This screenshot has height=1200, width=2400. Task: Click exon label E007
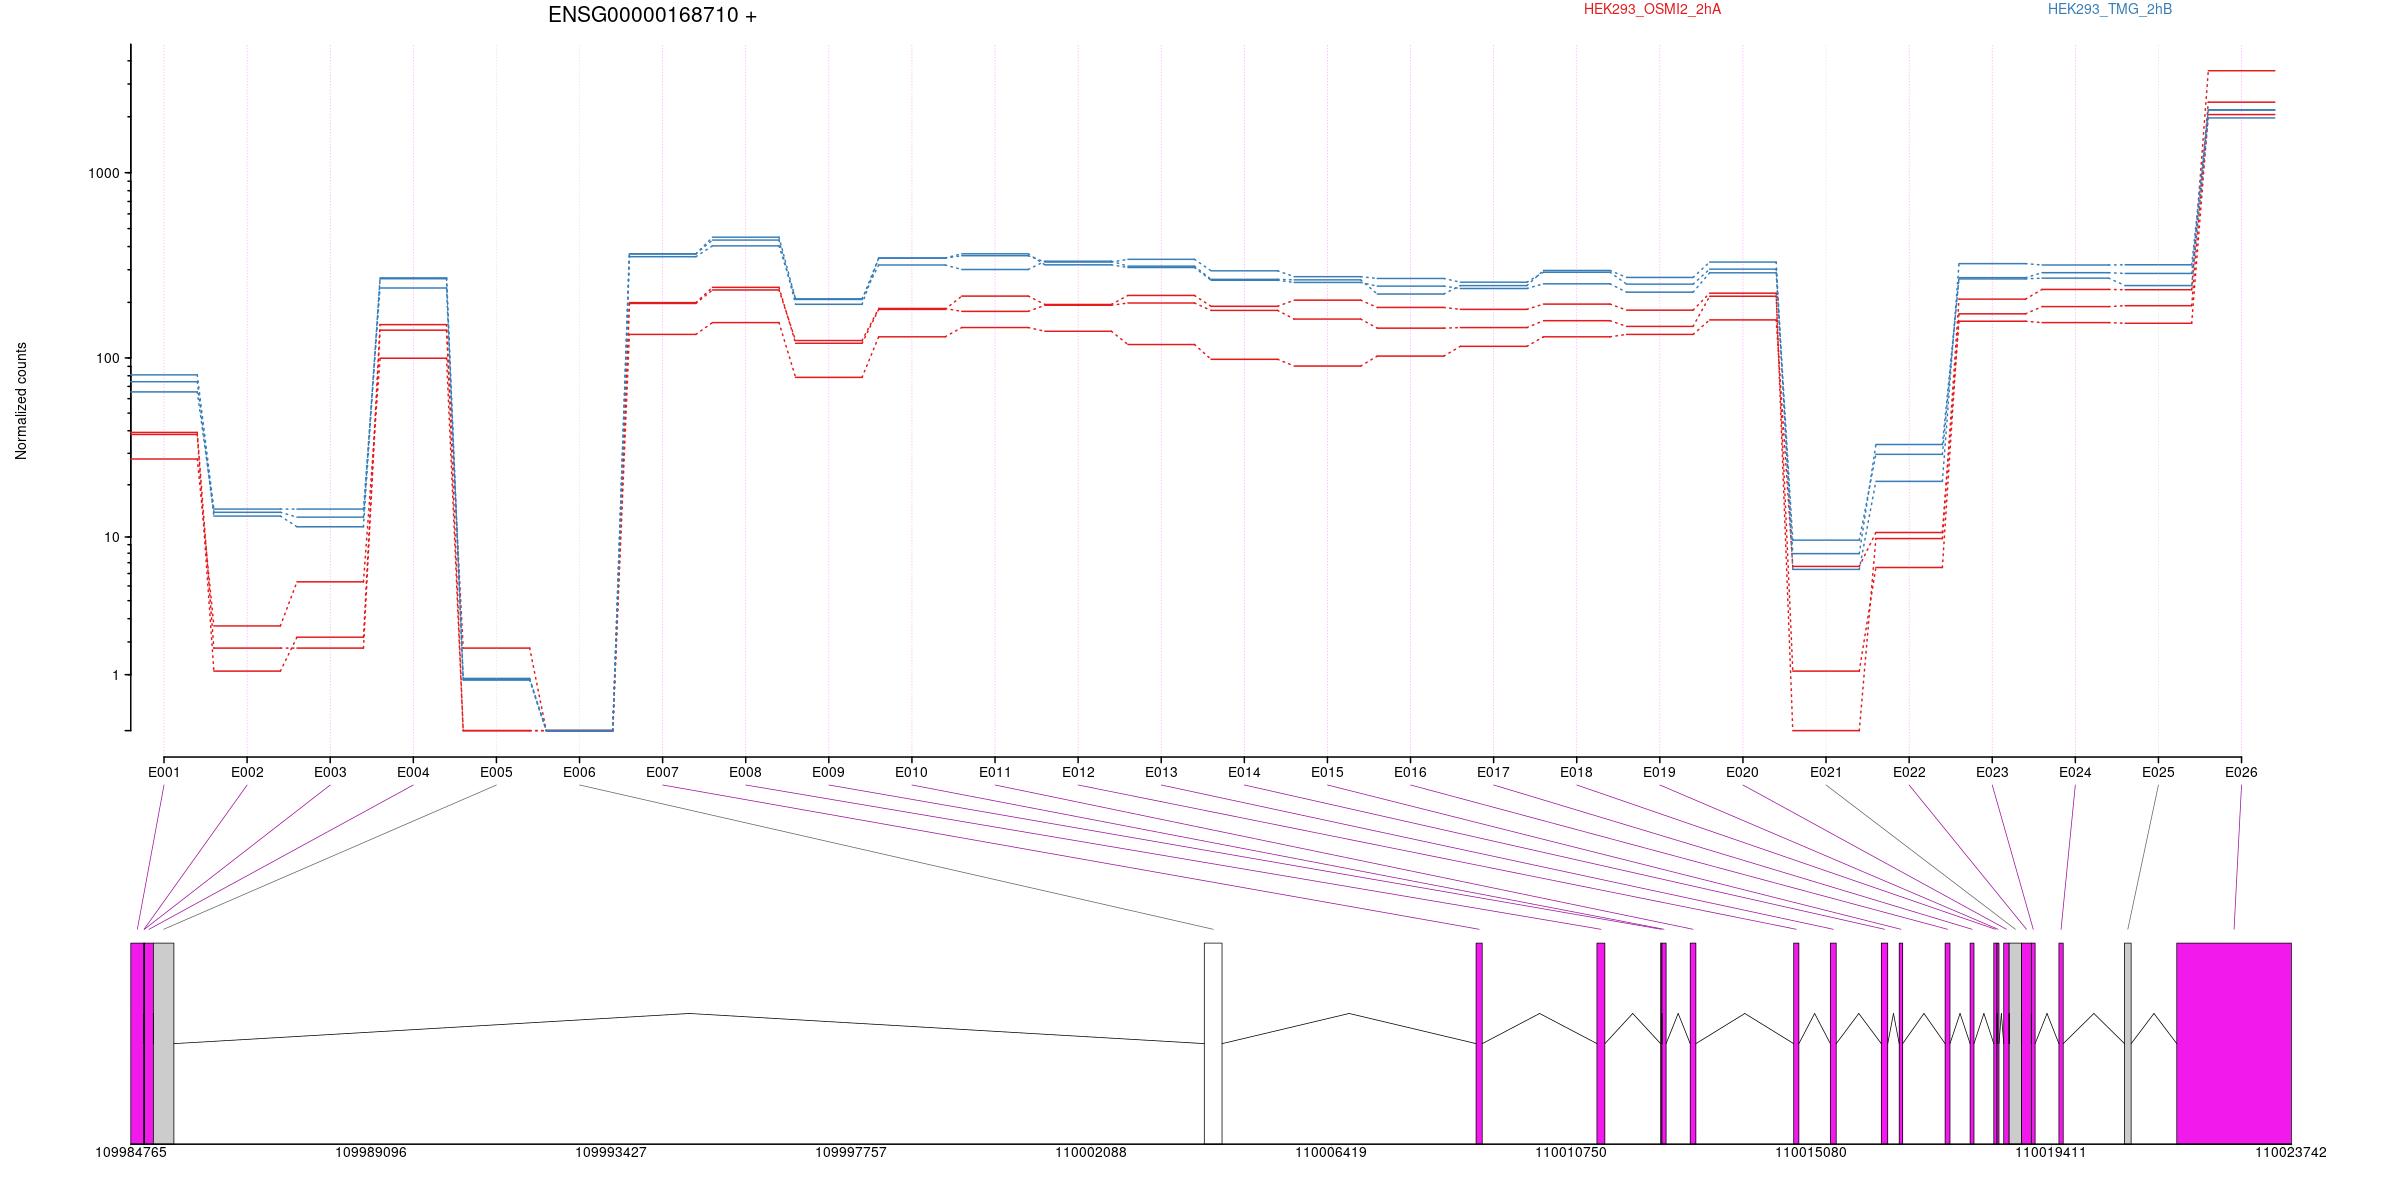tap(662, 772)
